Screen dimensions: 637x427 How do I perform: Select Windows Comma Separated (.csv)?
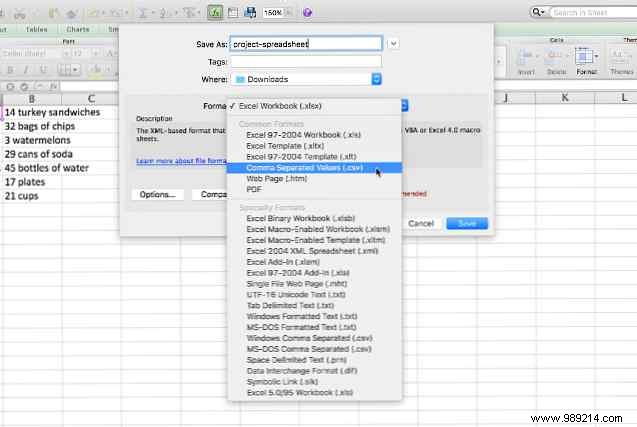pyautogui.click(x=314, y=338)
